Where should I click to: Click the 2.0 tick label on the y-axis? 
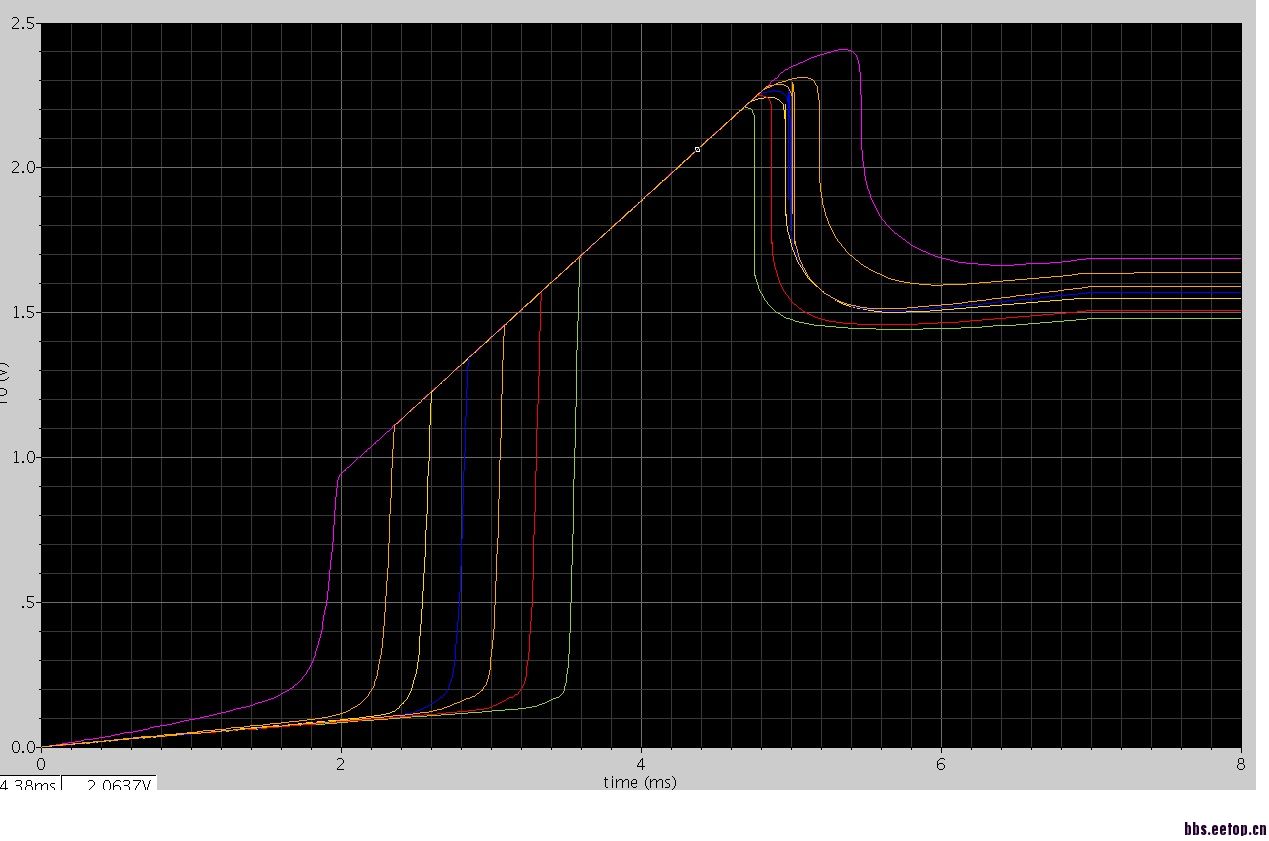24,167
